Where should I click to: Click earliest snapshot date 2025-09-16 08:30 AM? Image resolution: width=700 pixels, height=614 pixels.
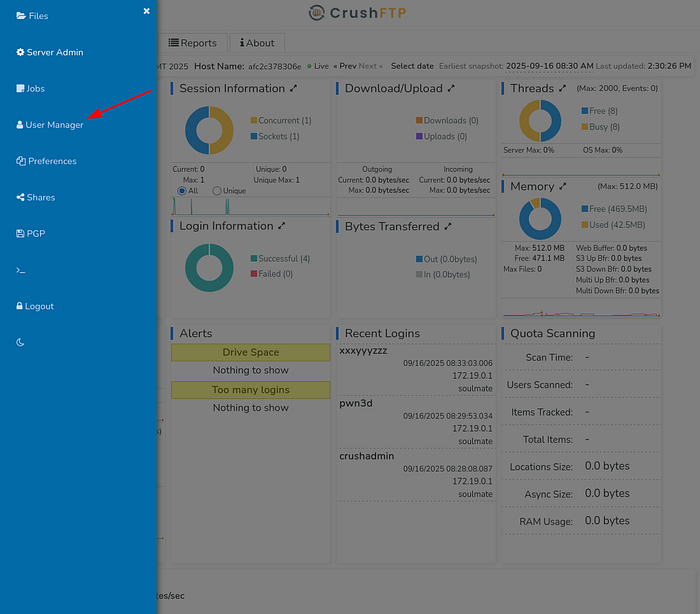(550, 66)
